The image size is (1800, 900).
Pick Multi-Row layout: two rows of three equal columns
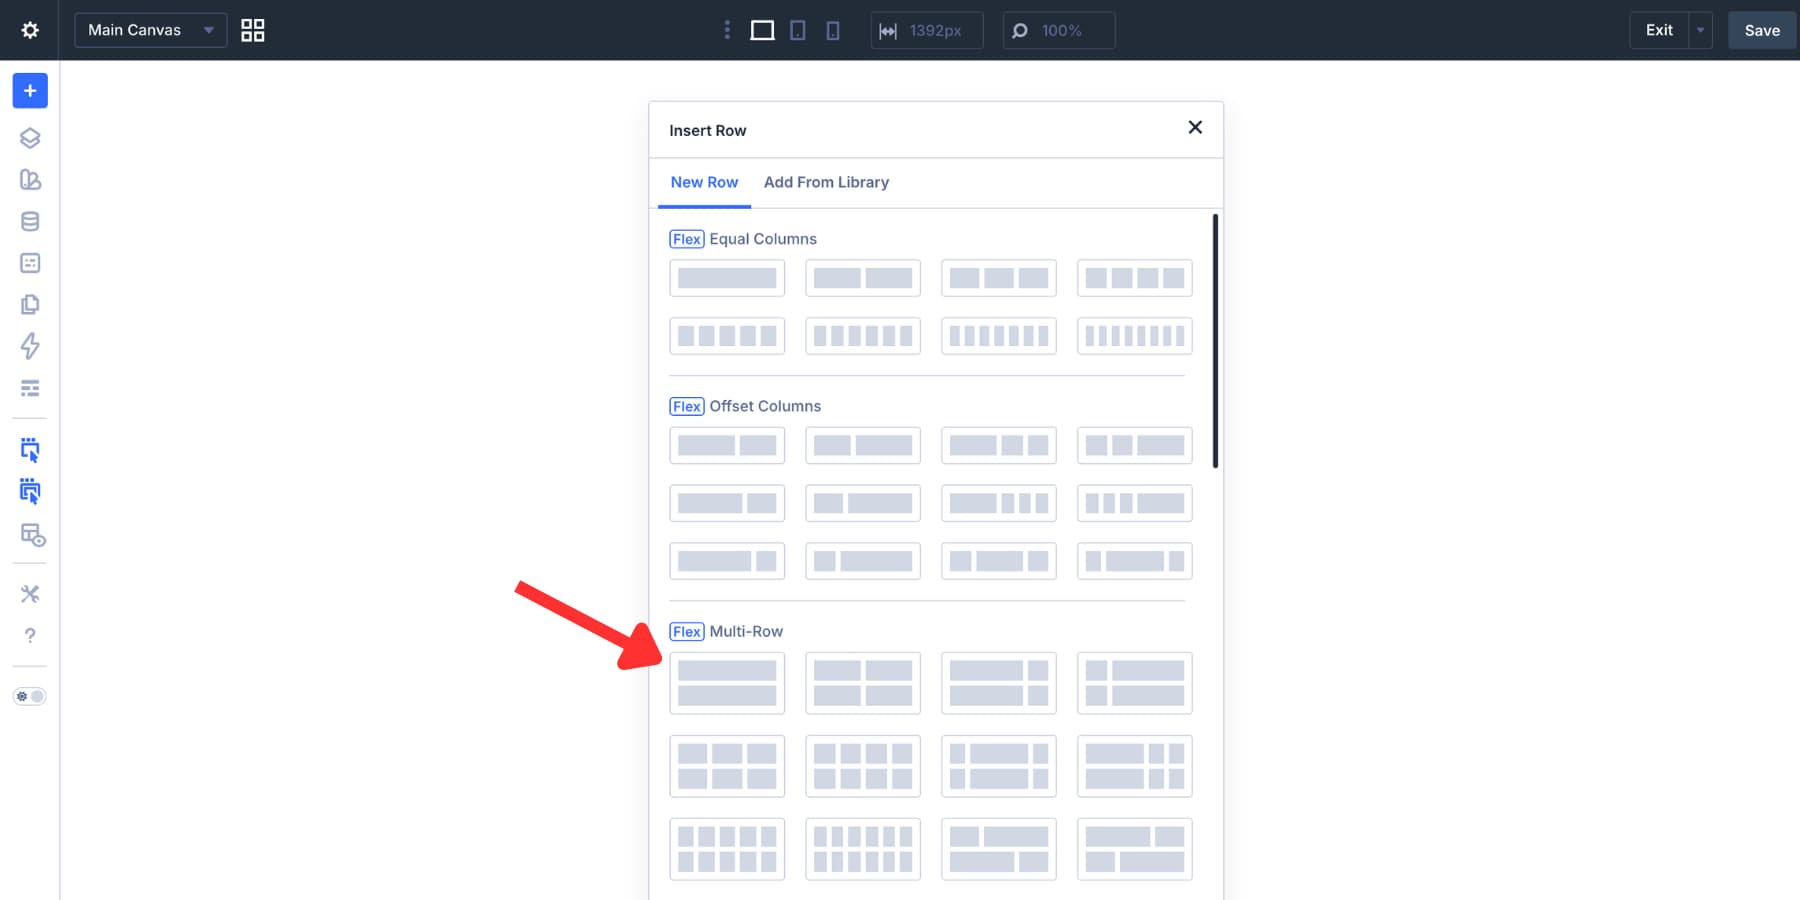pos(727,766)
